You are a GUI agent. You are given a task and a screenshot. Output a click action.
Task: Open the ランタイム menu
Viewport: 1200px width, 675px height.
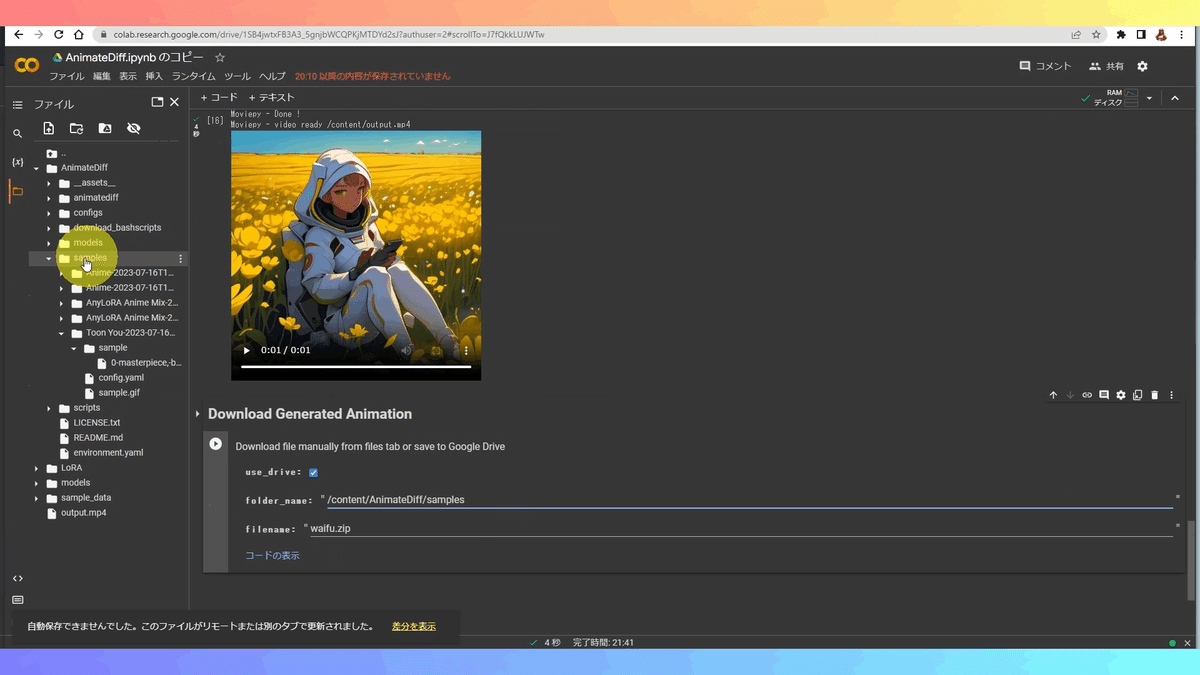tap(193, 76)
